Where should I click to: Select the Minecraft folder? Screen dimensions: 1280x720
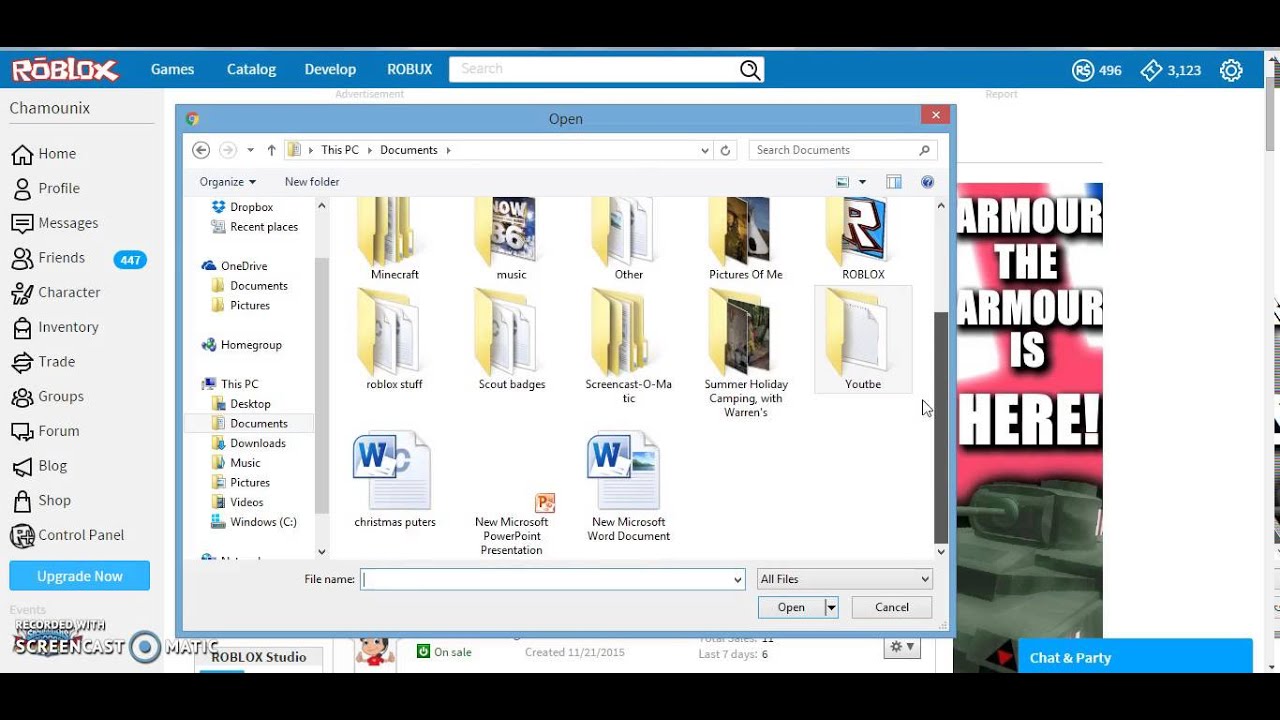(395, 240)
